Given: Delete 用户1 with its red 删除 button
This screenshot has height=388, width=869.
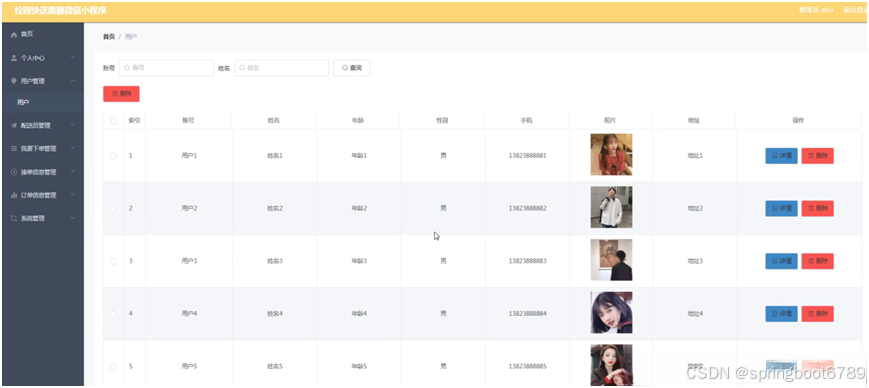Looking at the screenshot, I should point(817,156).
